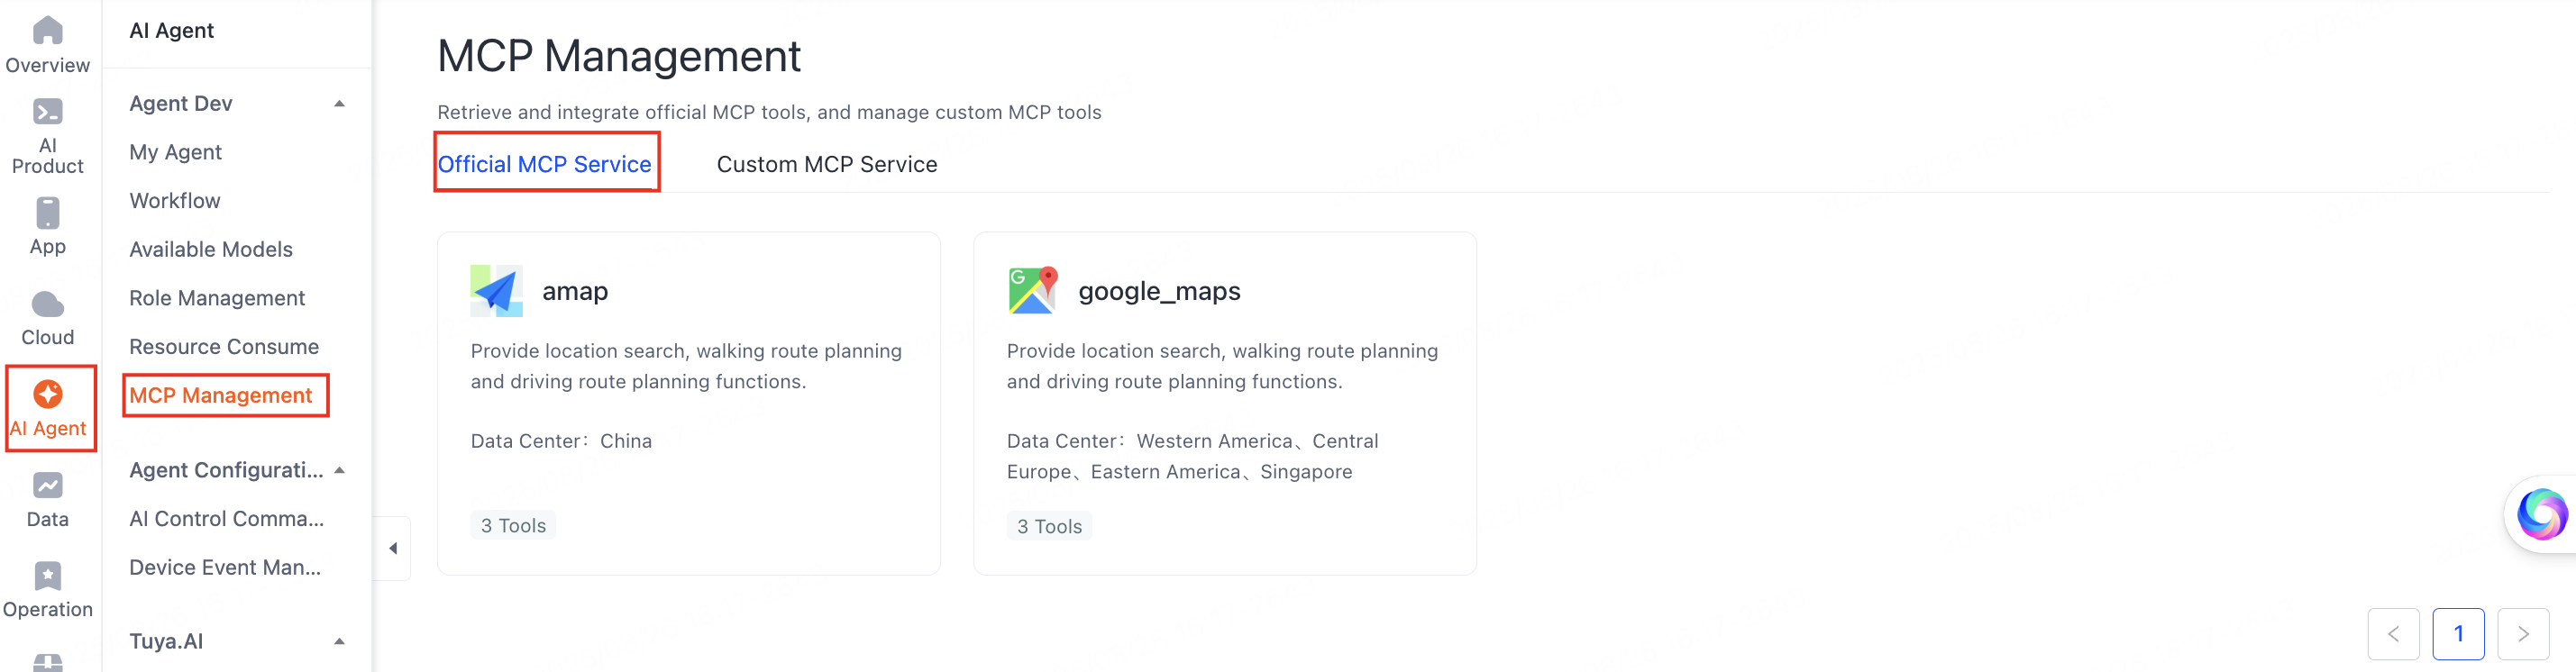Open the App phone icon
Viewport: 2576px width, 672px height.
(x=47, y=213)
